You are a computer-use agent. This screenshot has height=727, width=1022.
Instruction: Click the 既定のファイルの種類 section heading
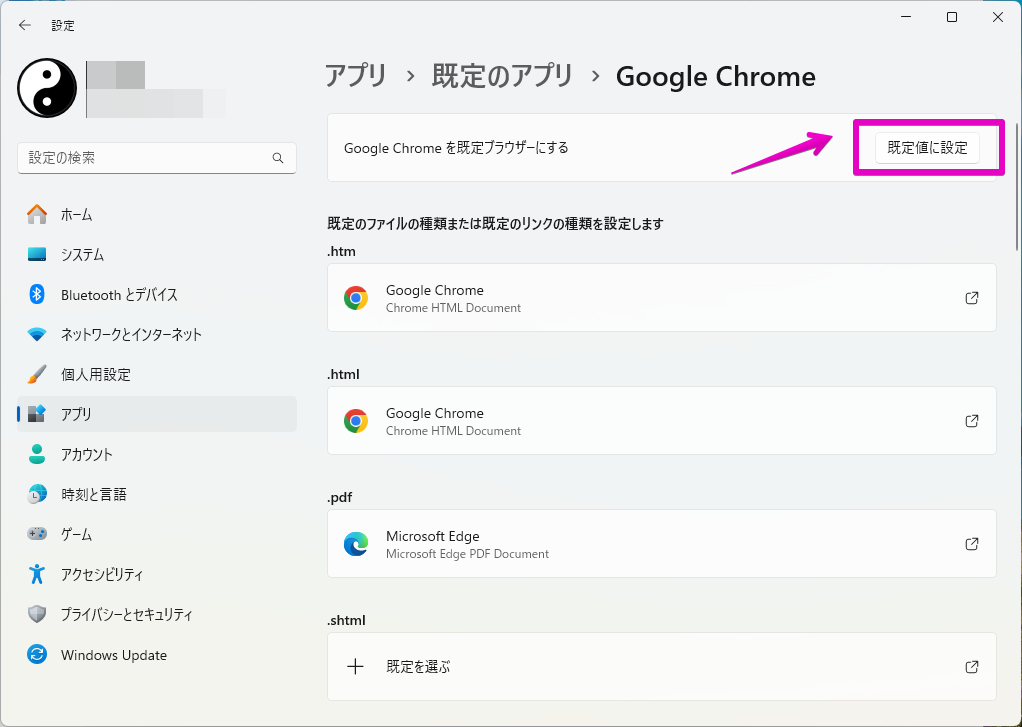pyautogui.click(x=495, y=224)
